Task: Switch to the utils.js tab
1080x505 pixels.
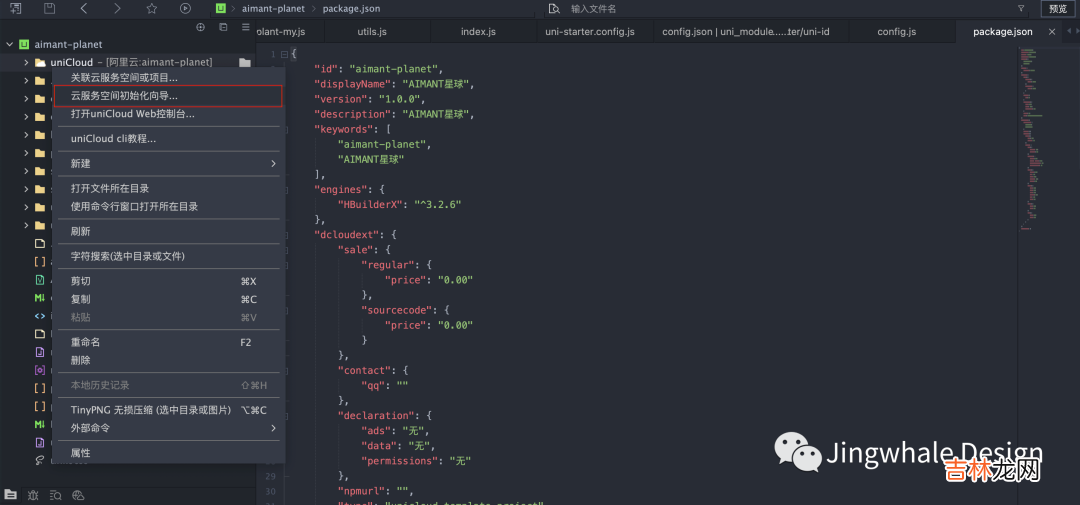Action: tap(372, 32)
